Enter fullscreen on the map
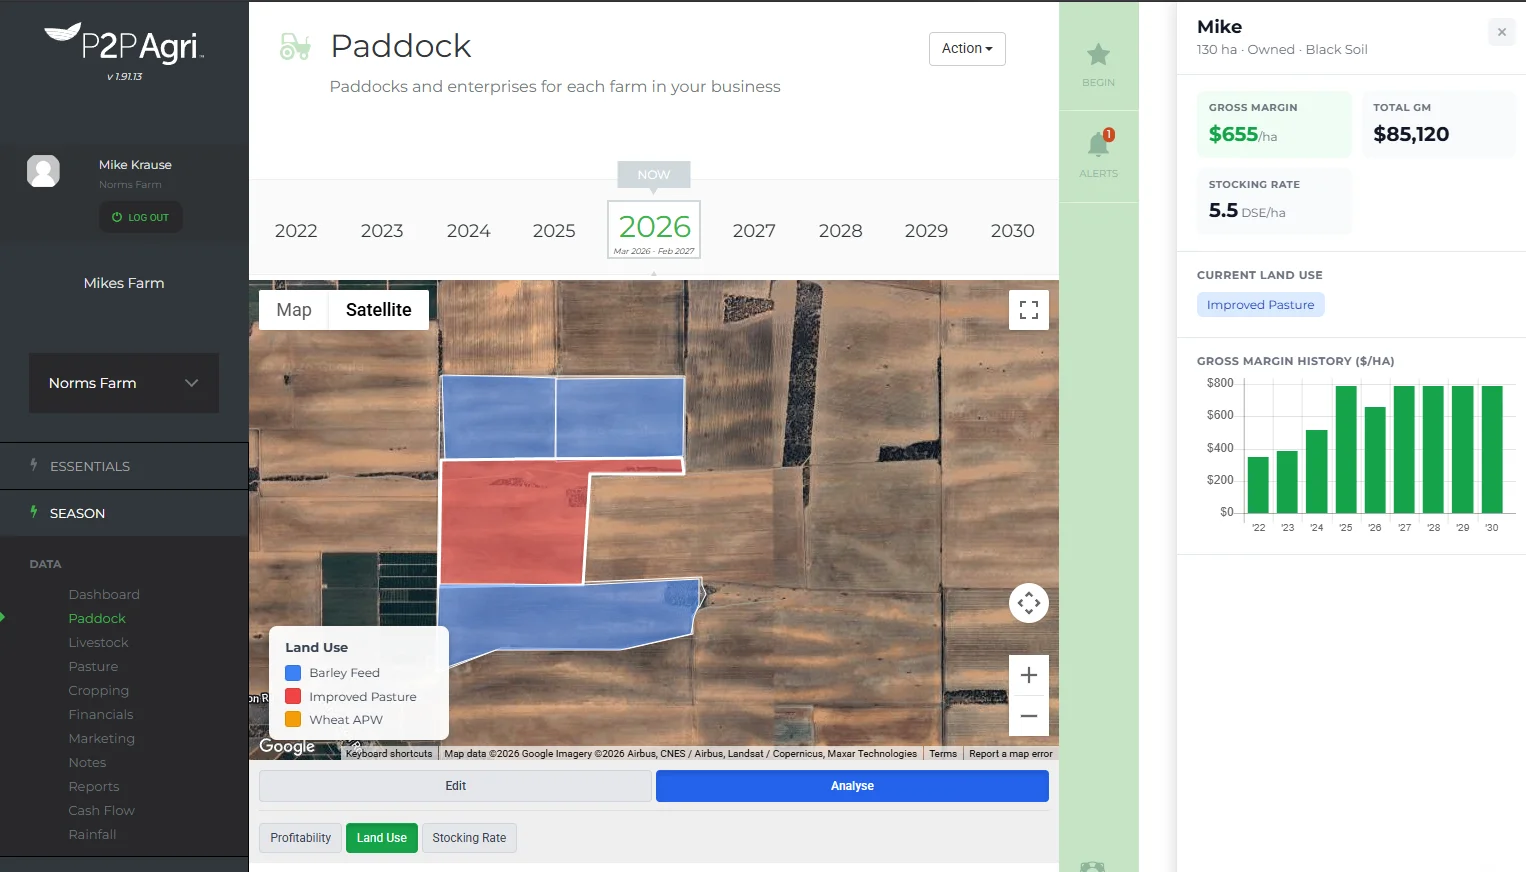Viewport: 1526px width, 872px height. point(1029,310)
